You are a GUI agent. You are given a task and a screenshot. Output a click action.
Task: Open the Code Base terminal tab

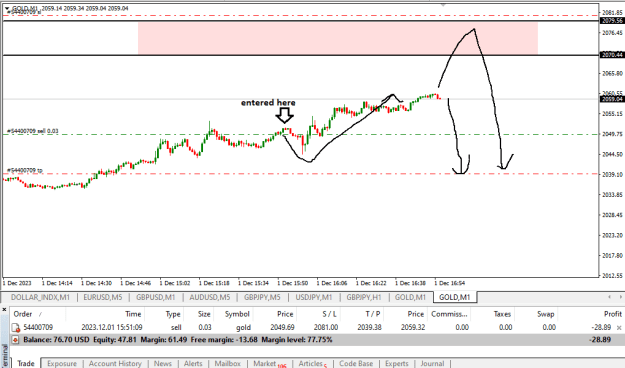356,363
